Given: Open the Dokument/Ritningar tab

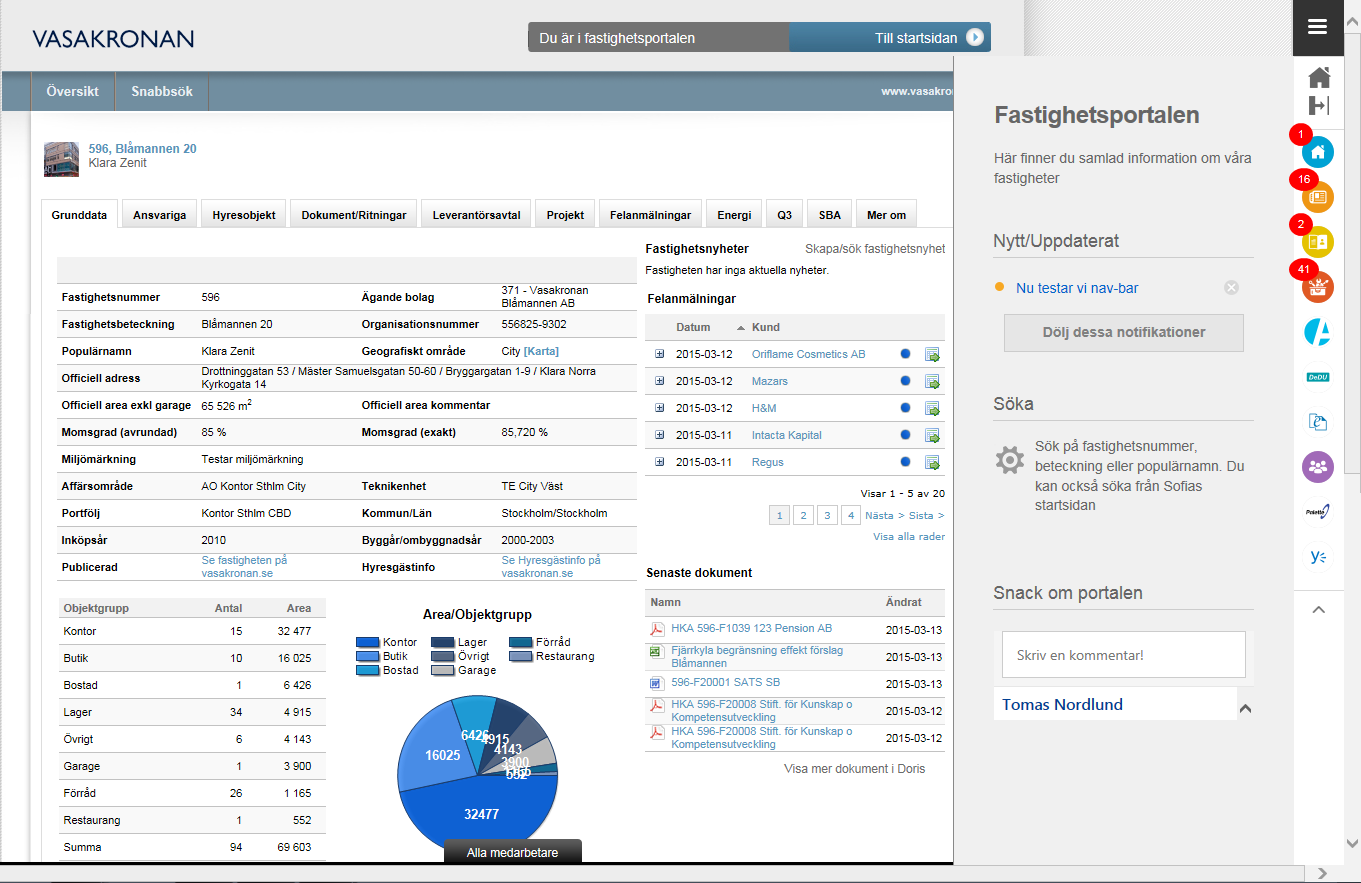Looking at the screenshot, I should click(354, 215).
